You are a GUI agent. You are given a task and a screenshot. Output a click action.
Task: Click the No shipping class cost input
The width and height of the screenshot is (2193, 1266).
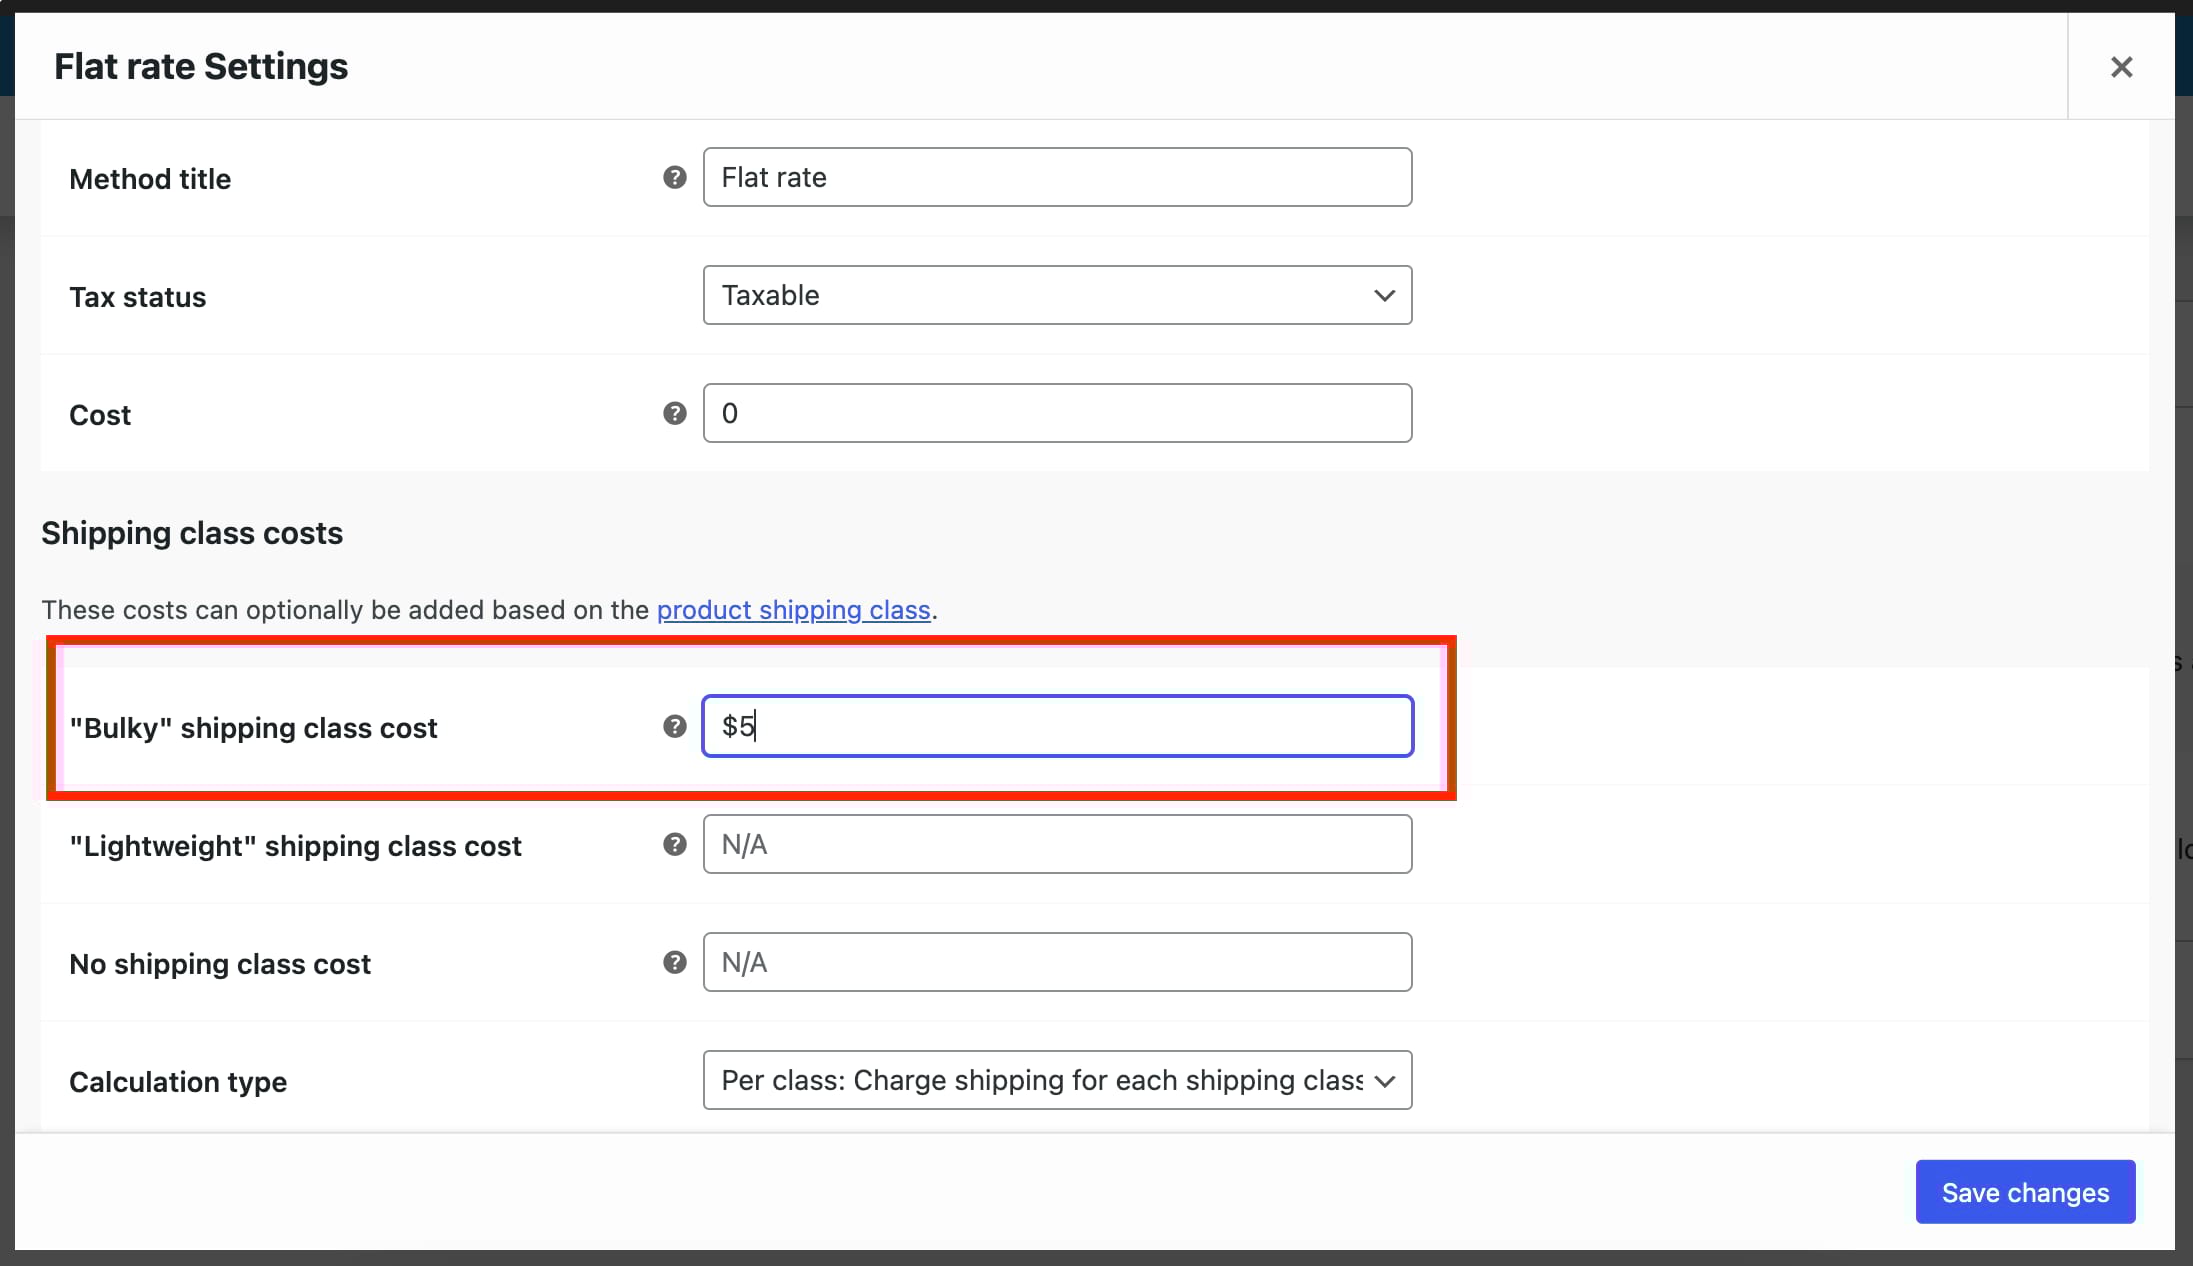[1057, 962]
